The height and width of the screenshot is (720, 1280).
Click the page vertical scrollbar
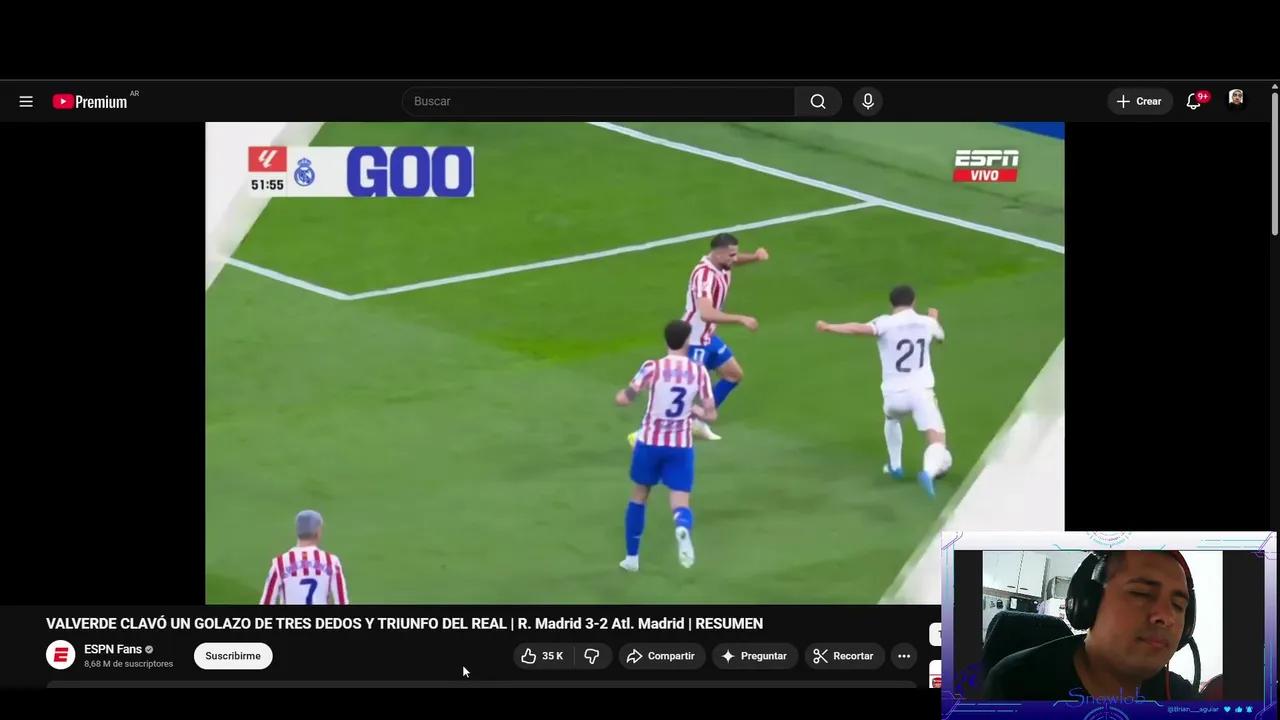[1274, 165]
